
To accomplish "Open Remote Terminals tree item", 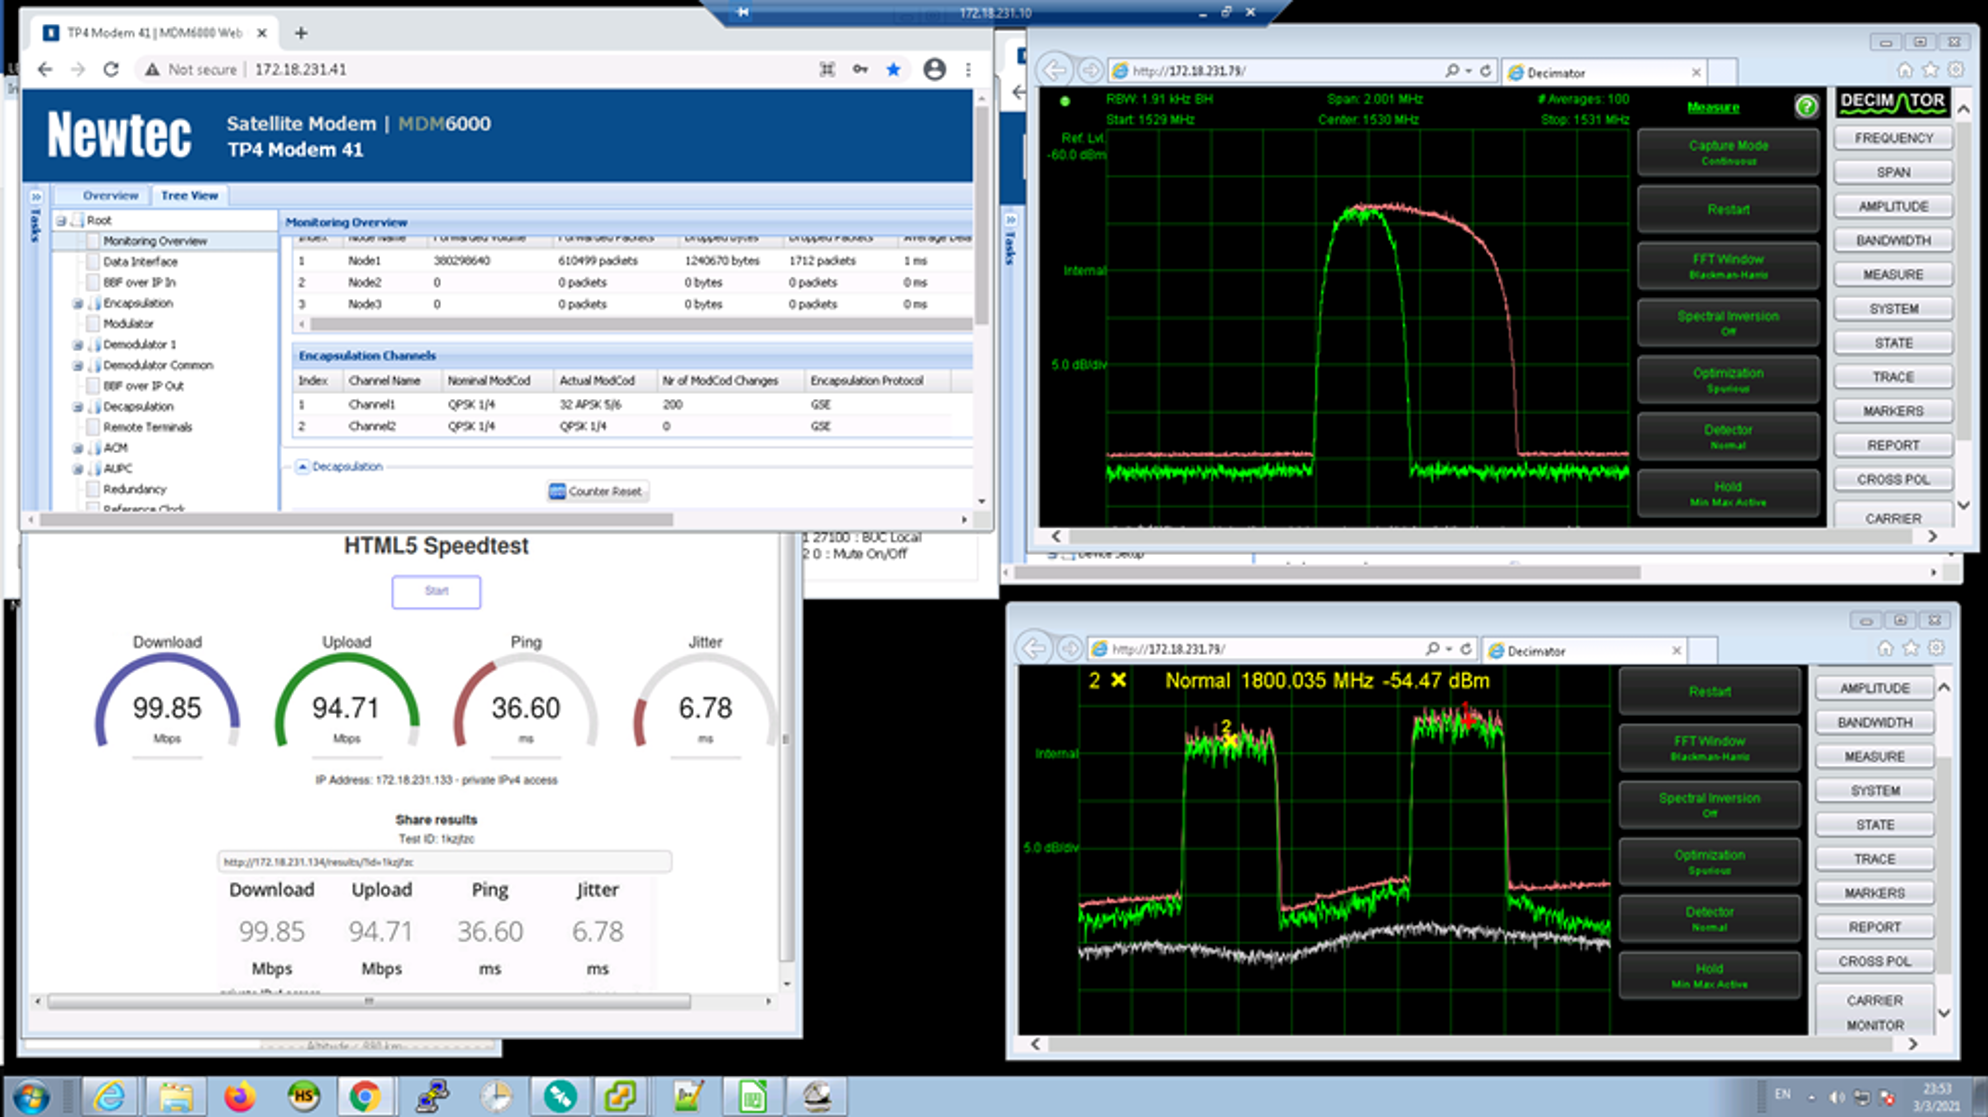I will (x=147, y=427).
